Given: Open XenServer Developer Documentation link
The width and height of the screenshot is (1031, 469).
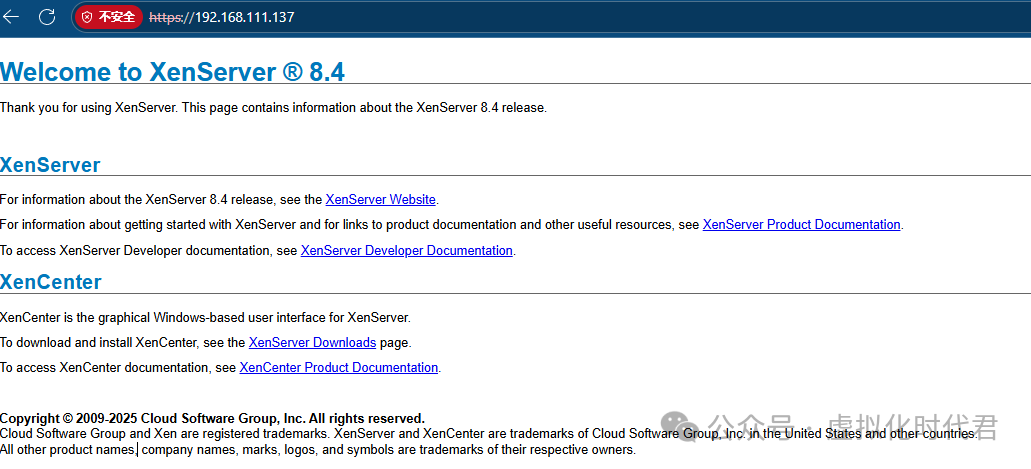Looking at the screenshot, I should coord(406,251).
